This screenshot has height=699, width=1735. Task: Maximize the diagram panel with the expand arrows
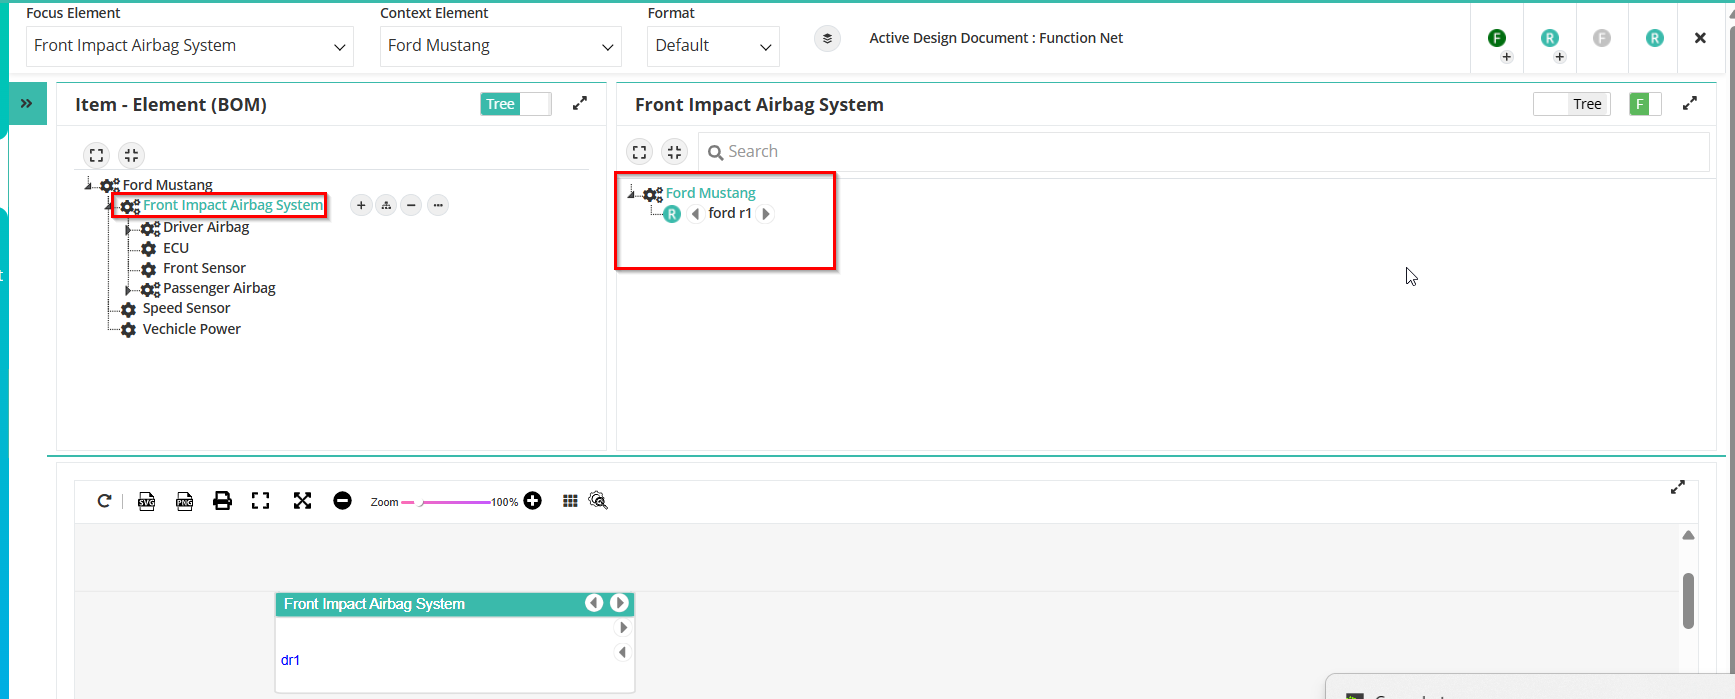coord(1678,487)
